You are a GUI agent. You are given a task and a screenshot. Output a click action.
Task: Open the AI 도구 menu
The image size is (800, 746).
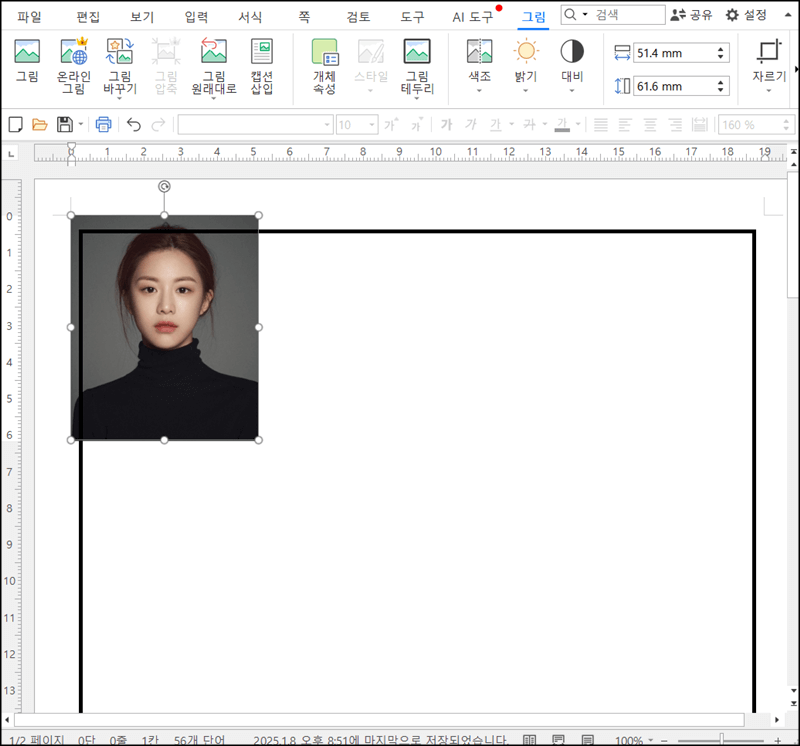point(472,17)
